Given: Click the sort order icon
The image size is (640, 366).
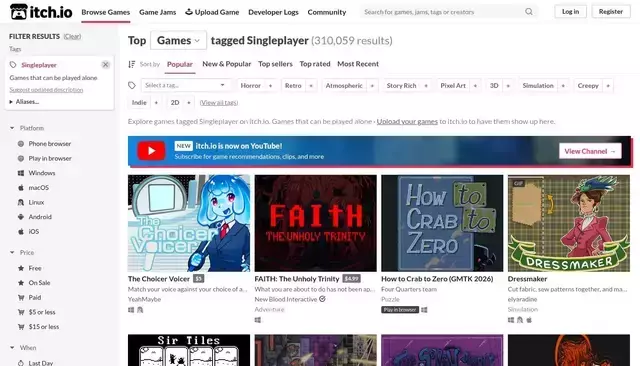Looking at the screenshot, I should [x=131, y=64].
